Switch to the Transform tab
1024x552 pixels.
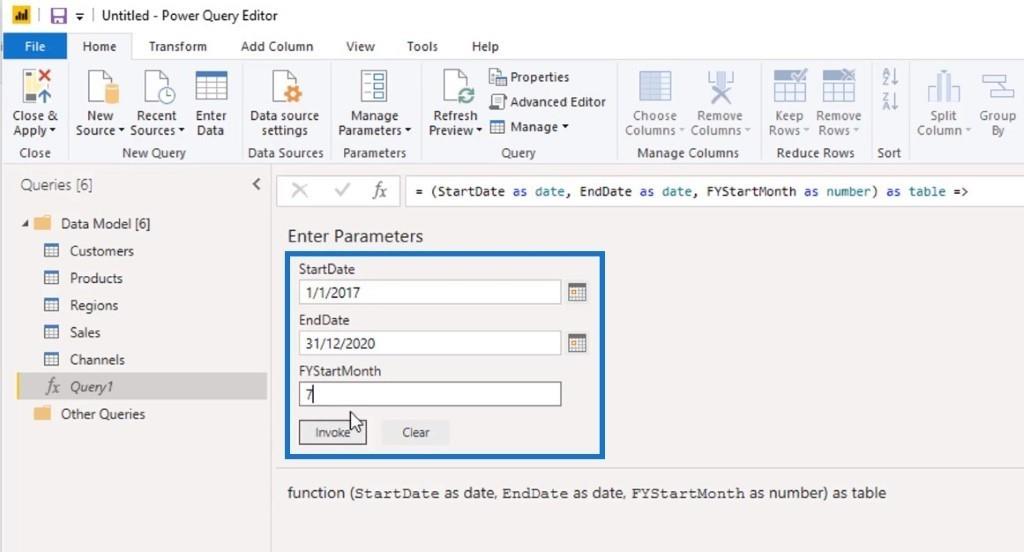click(178, 46)
